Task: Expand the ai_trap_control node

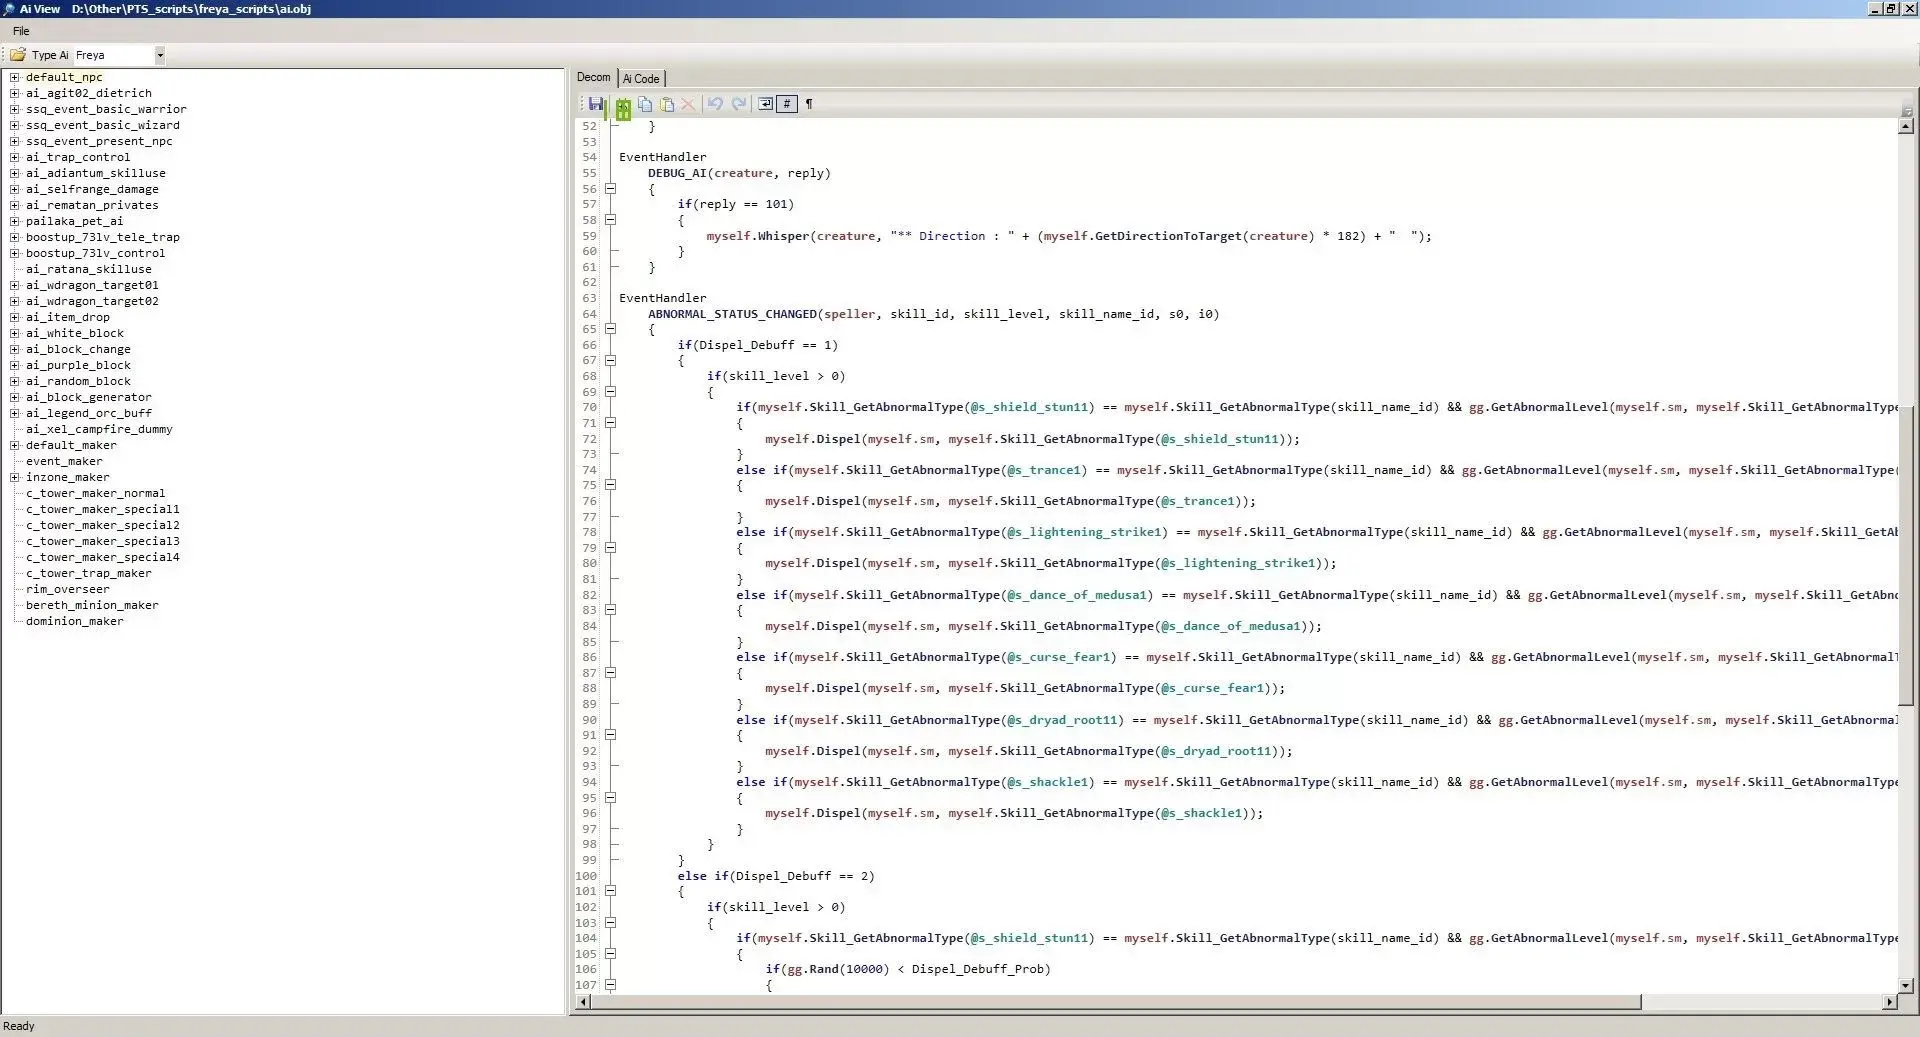Action: pos(15,157)
